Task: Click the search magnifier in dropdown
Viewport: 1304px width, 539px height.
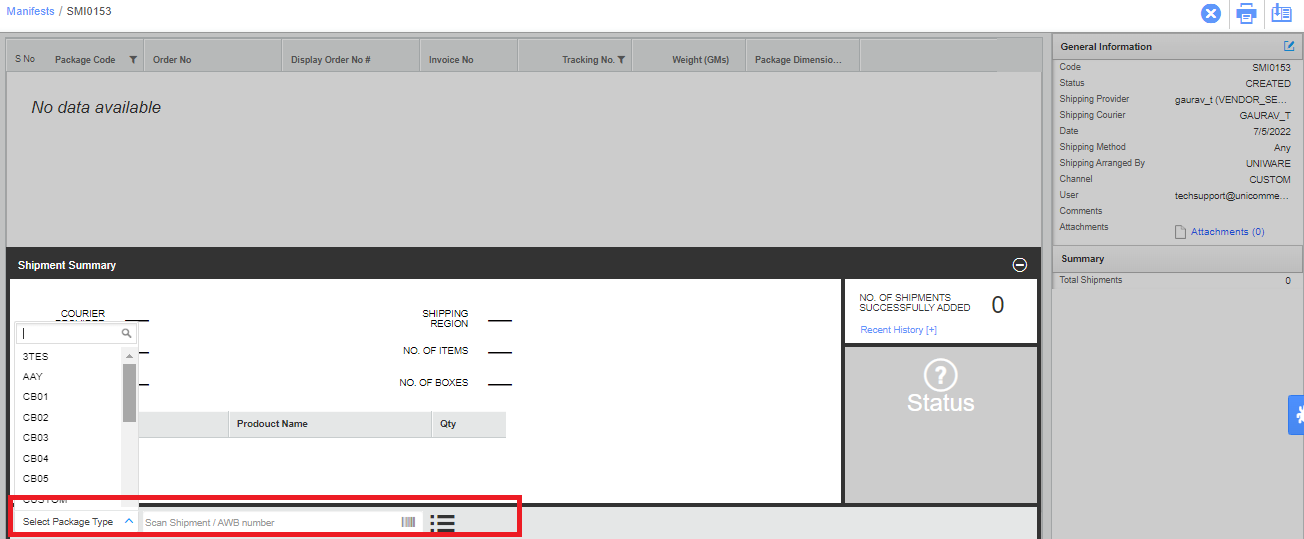Action: point(126,334)
